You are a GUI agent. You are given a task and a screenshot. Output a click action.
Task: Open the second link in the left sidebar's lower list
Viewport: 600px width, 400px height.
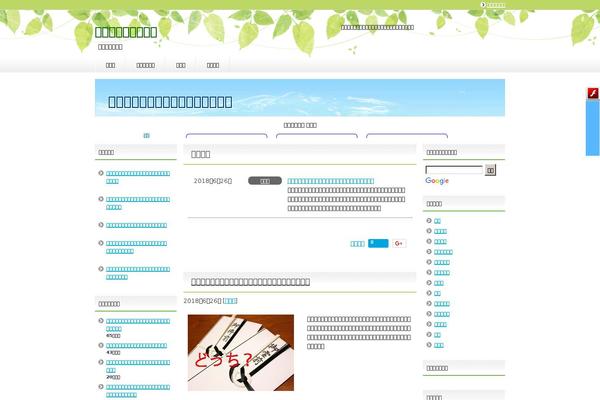[x=136, y=346]
